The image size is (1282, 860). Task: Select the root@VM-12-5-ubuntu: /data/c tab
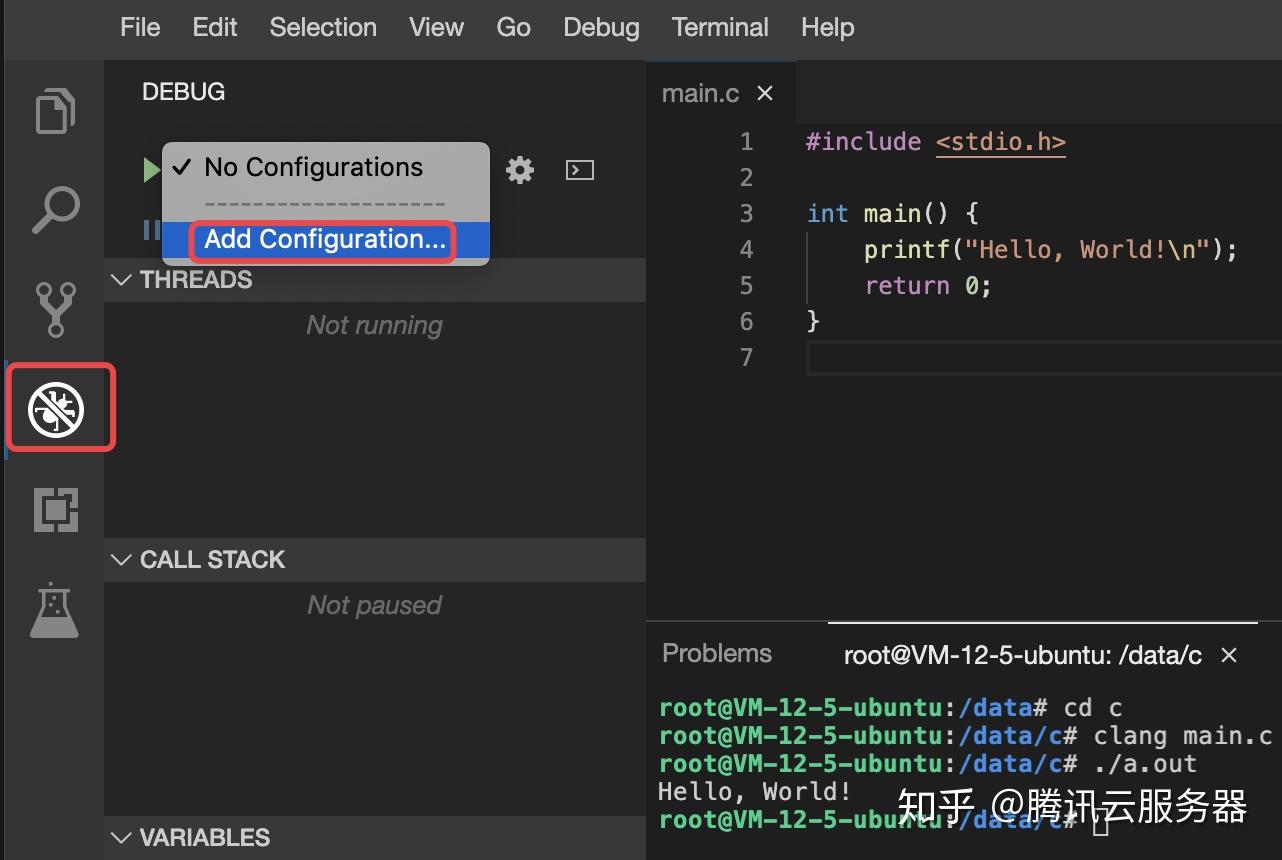1022,655
